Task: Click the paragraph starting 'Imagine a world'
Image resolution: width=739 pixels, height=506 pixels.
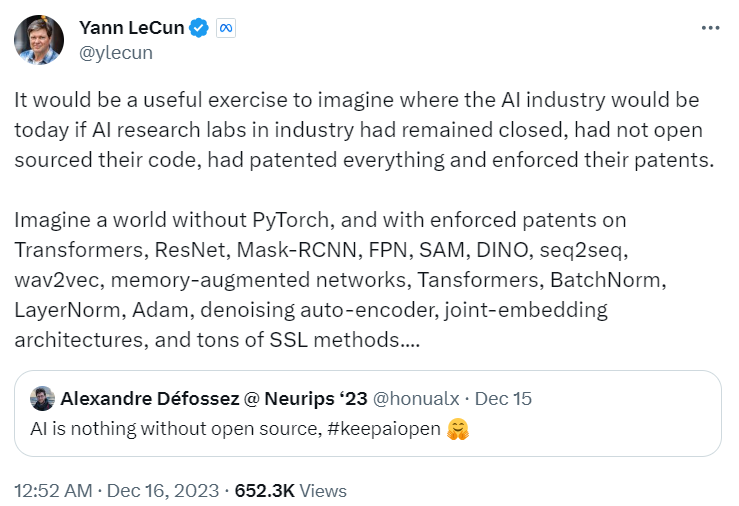Action: coord(340,280)
